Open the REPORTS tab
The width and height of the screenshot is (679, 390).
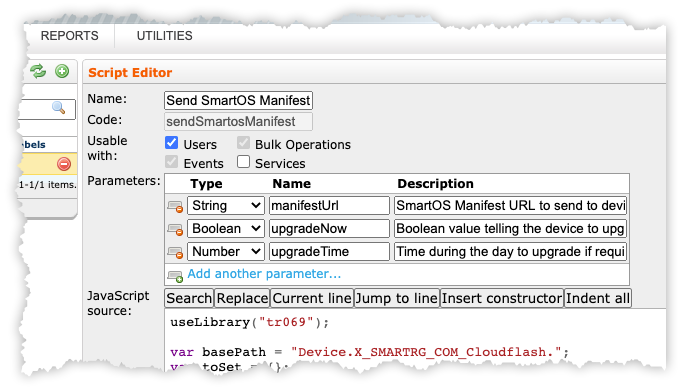pos(70,35)
